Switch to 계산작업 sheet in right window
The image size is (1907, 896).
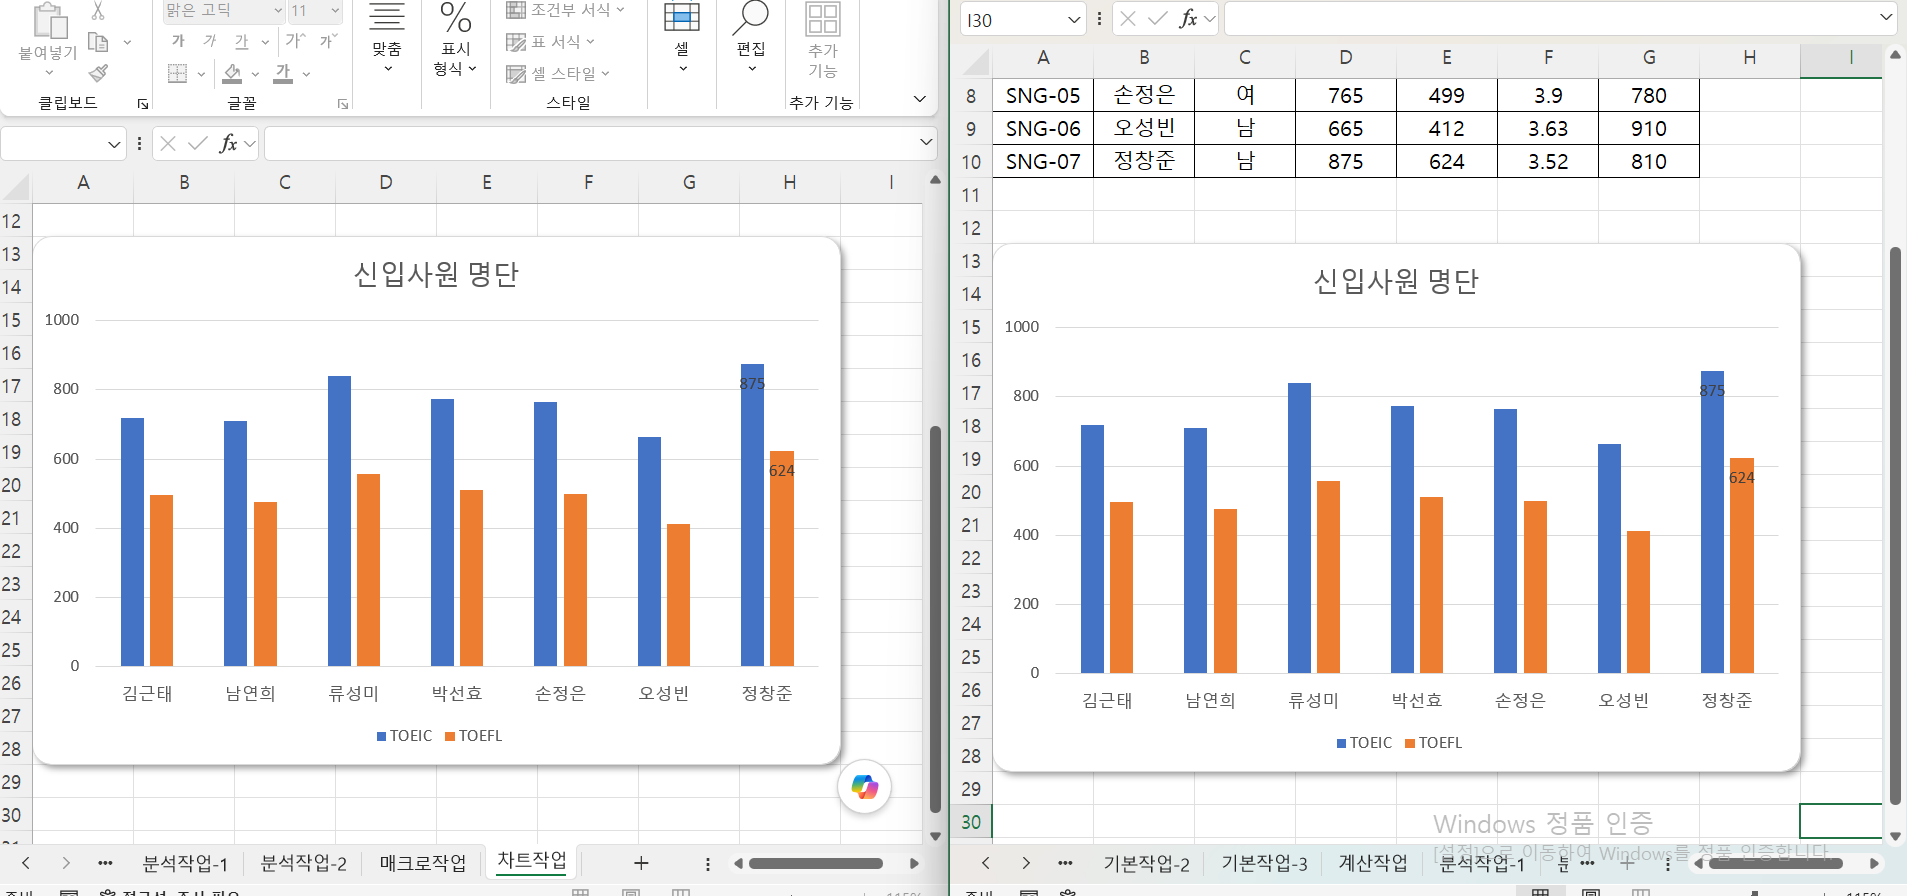(1373, 864)
